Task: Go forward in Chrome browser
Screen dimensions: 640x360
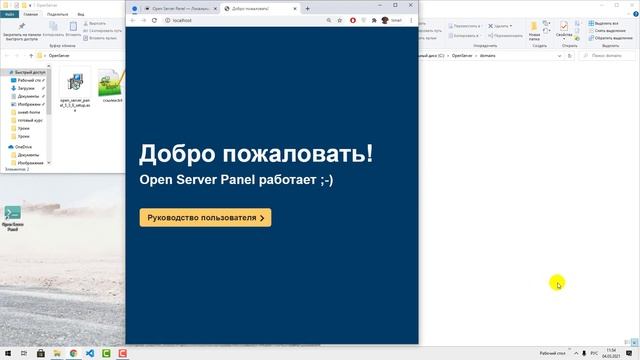Action: click(143, 20)
